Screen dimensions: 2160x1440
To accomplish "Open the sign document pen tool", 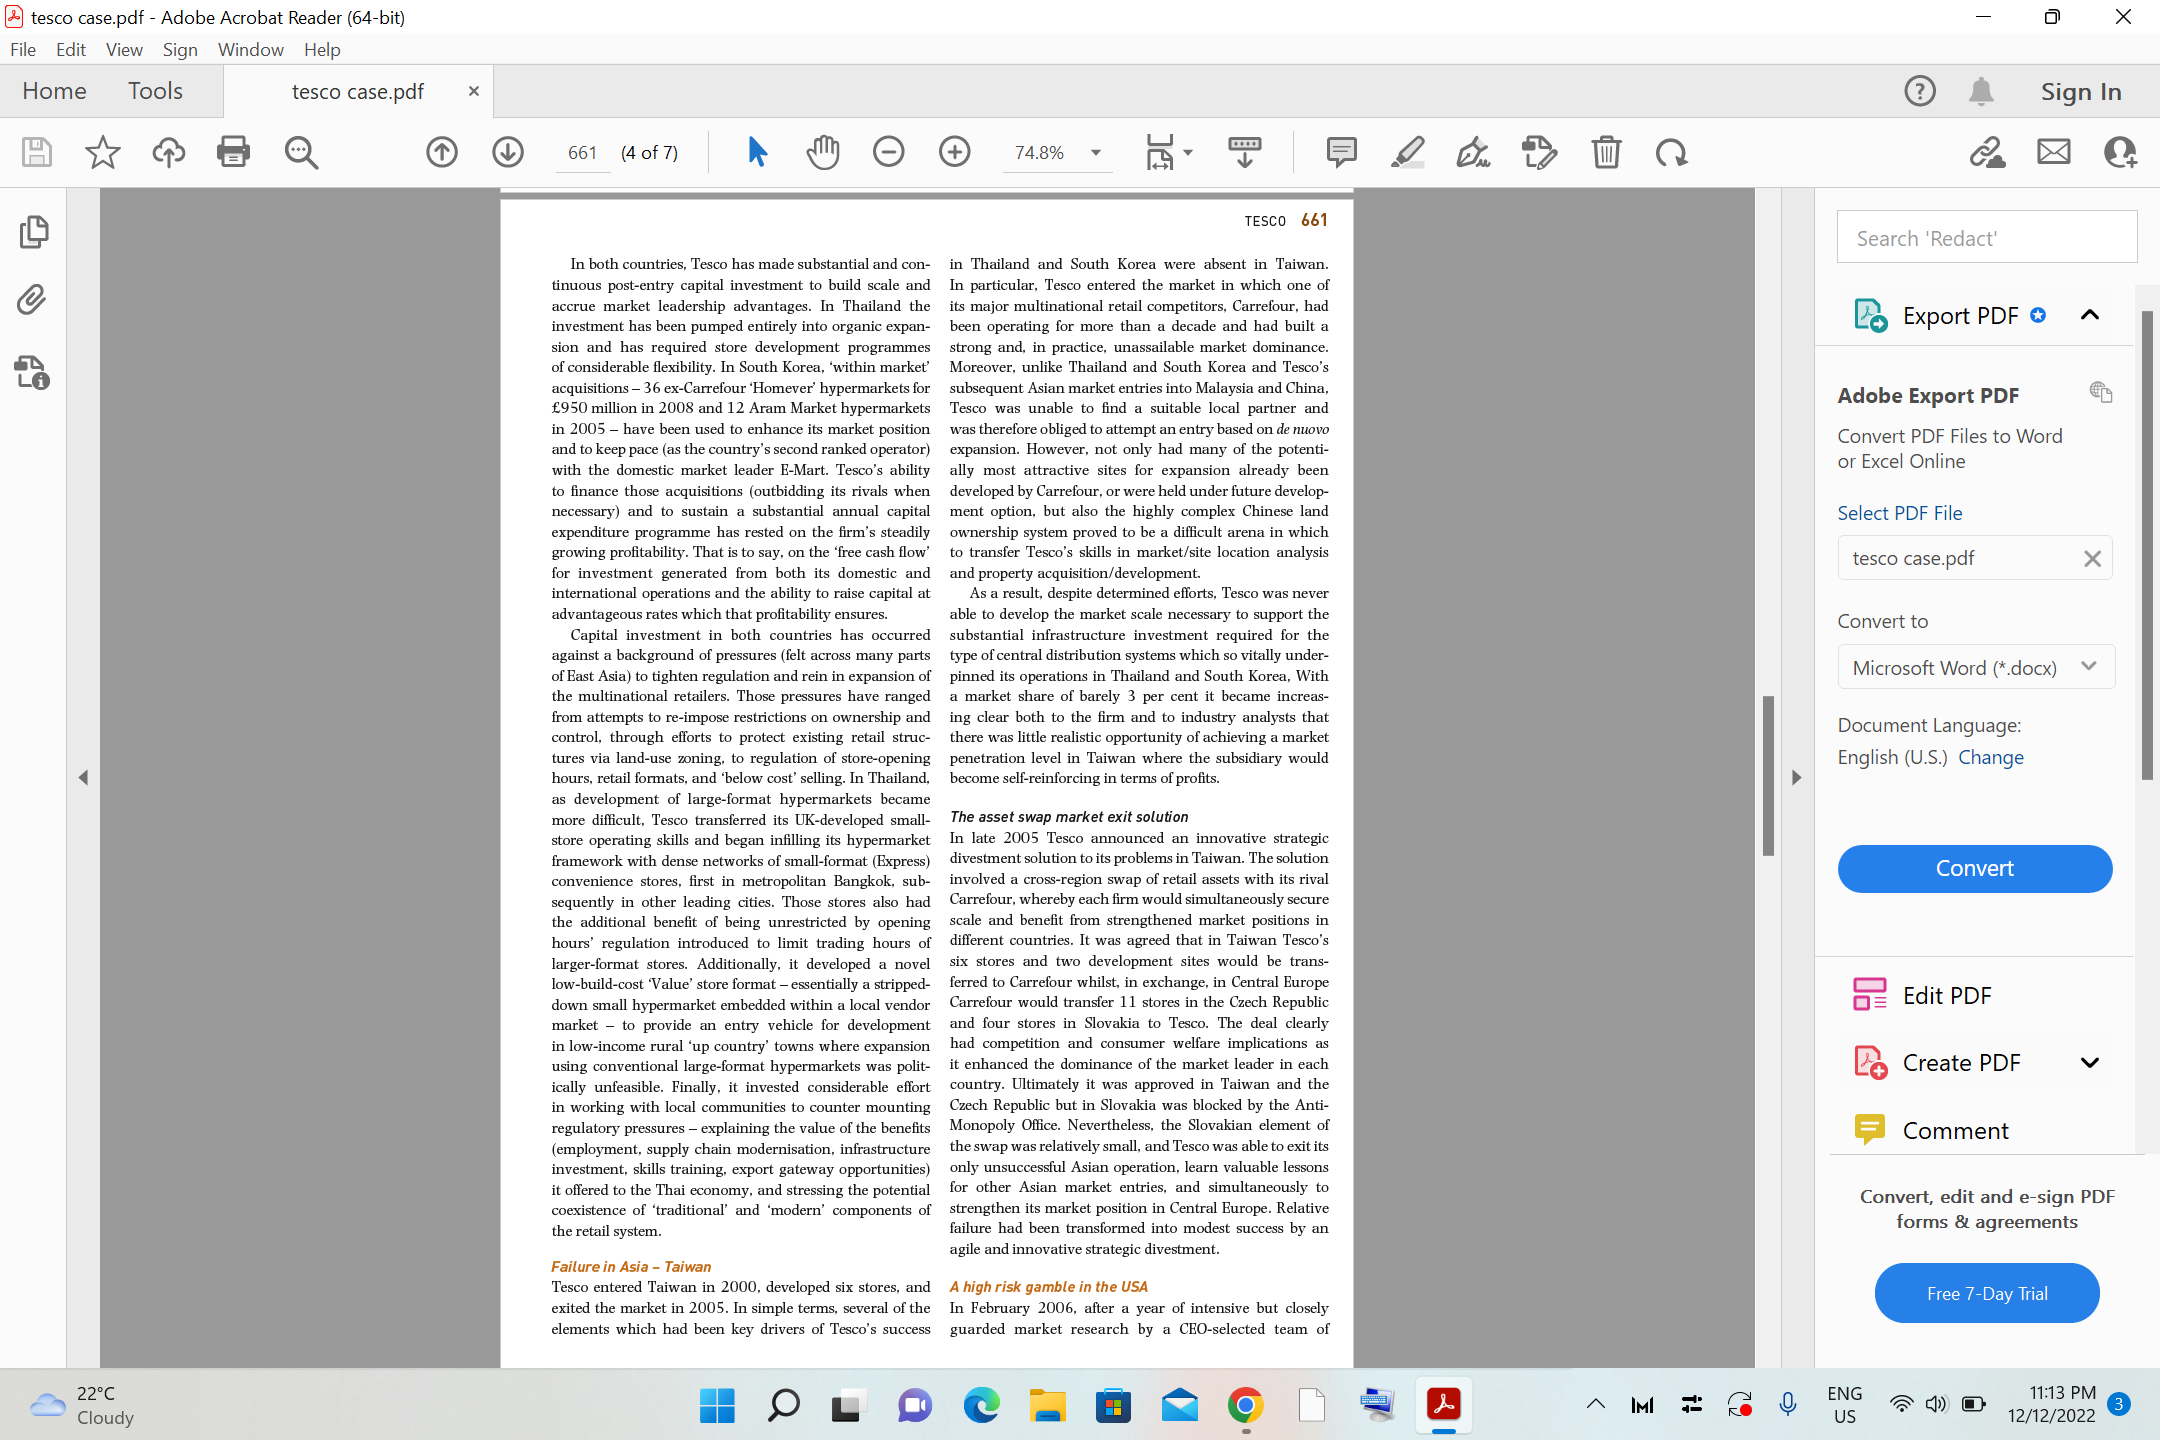I will click(x=1473, y=152).
